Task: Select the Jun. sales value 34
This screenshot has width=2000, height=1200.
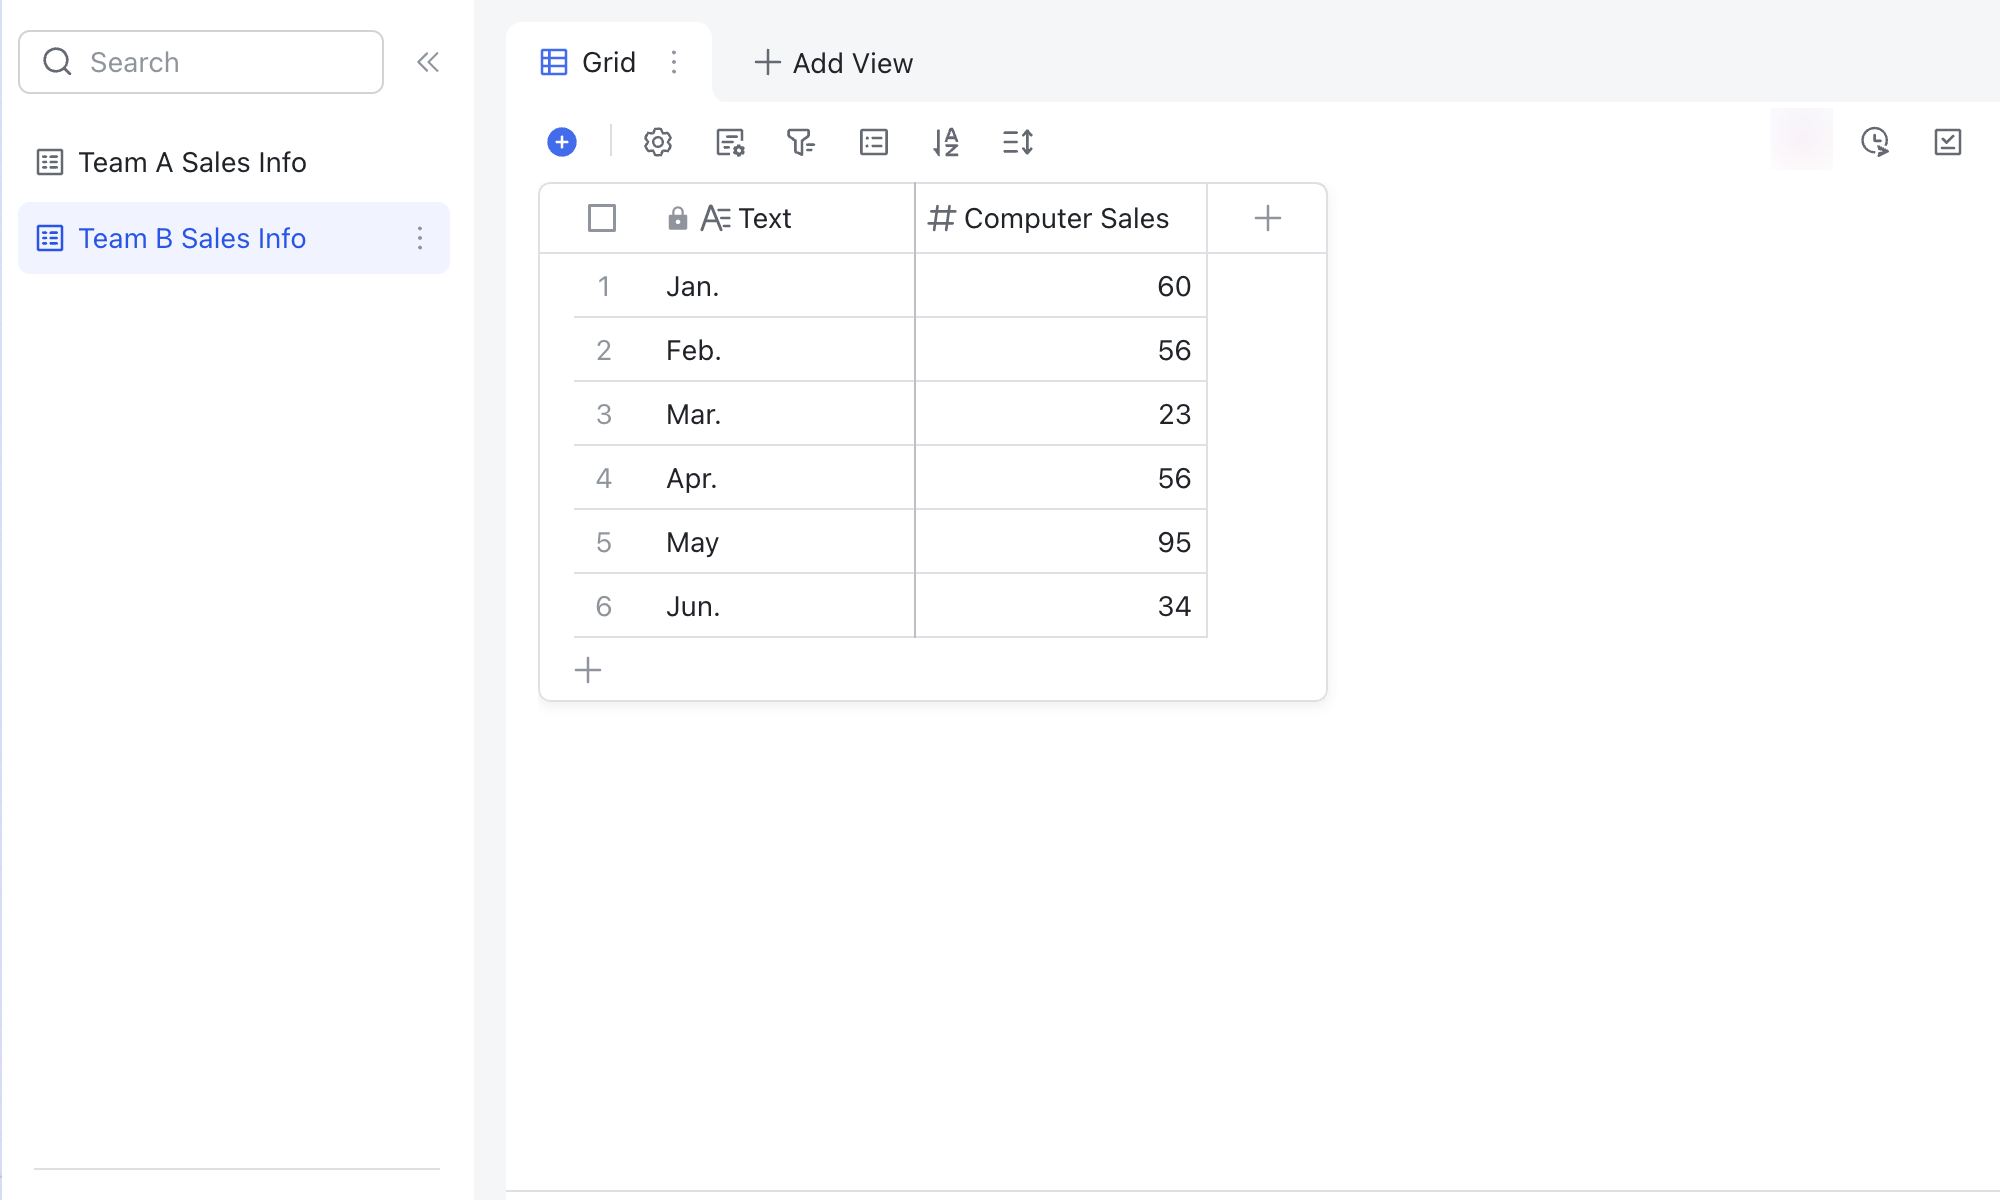Action: coord(1061,606)
